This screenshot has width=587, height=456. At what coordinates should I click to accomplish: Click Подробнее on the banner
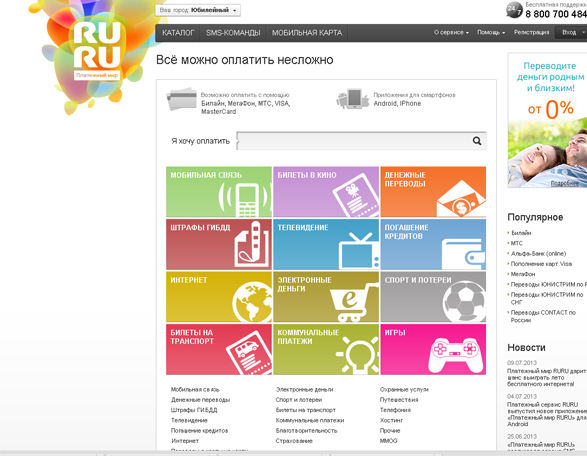(565, 183)
